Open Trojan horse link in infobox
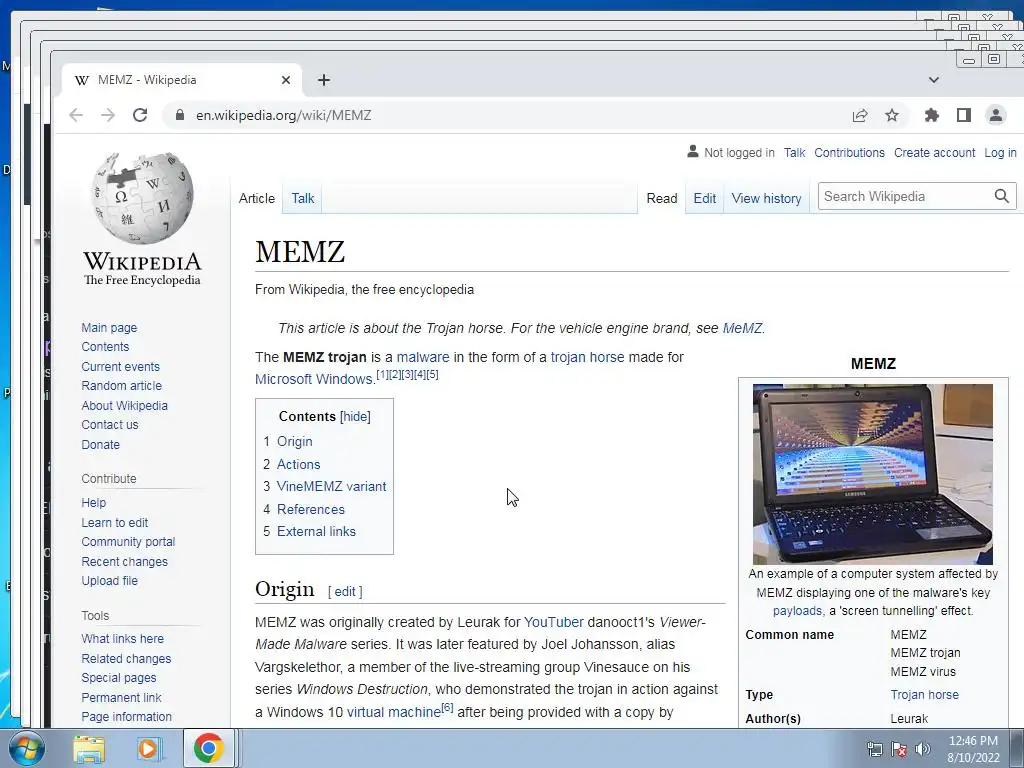This screenshot has height=768, width=1024. coord(924,695)
